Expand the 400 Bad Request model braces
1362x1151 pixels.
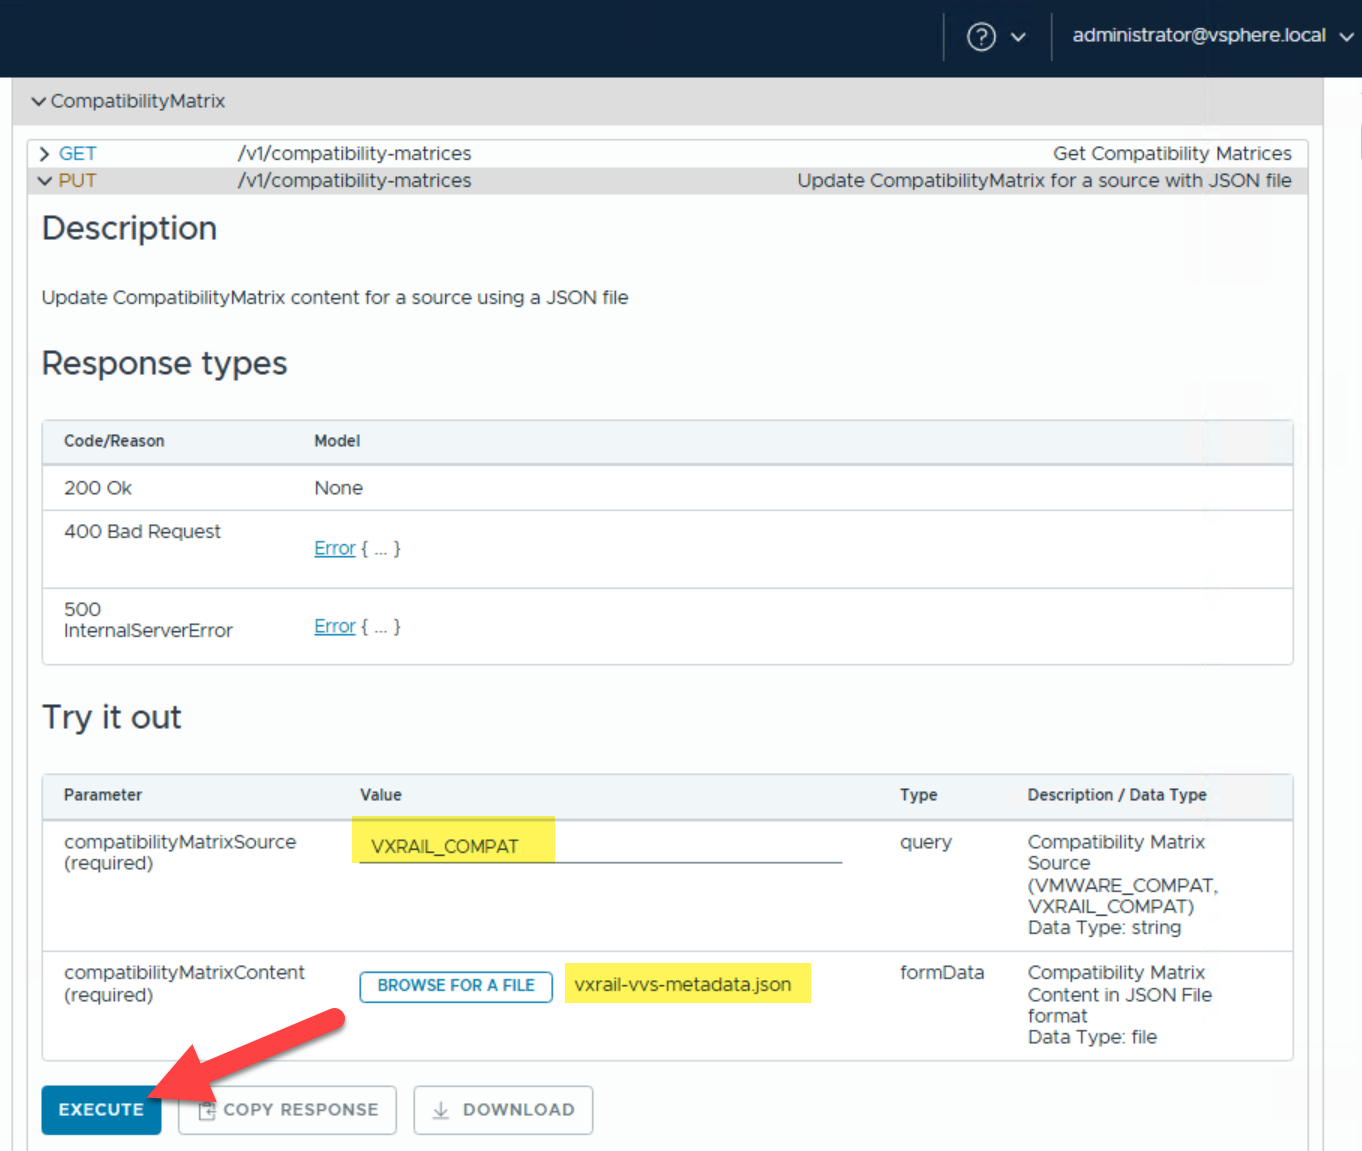pos(381,548)
